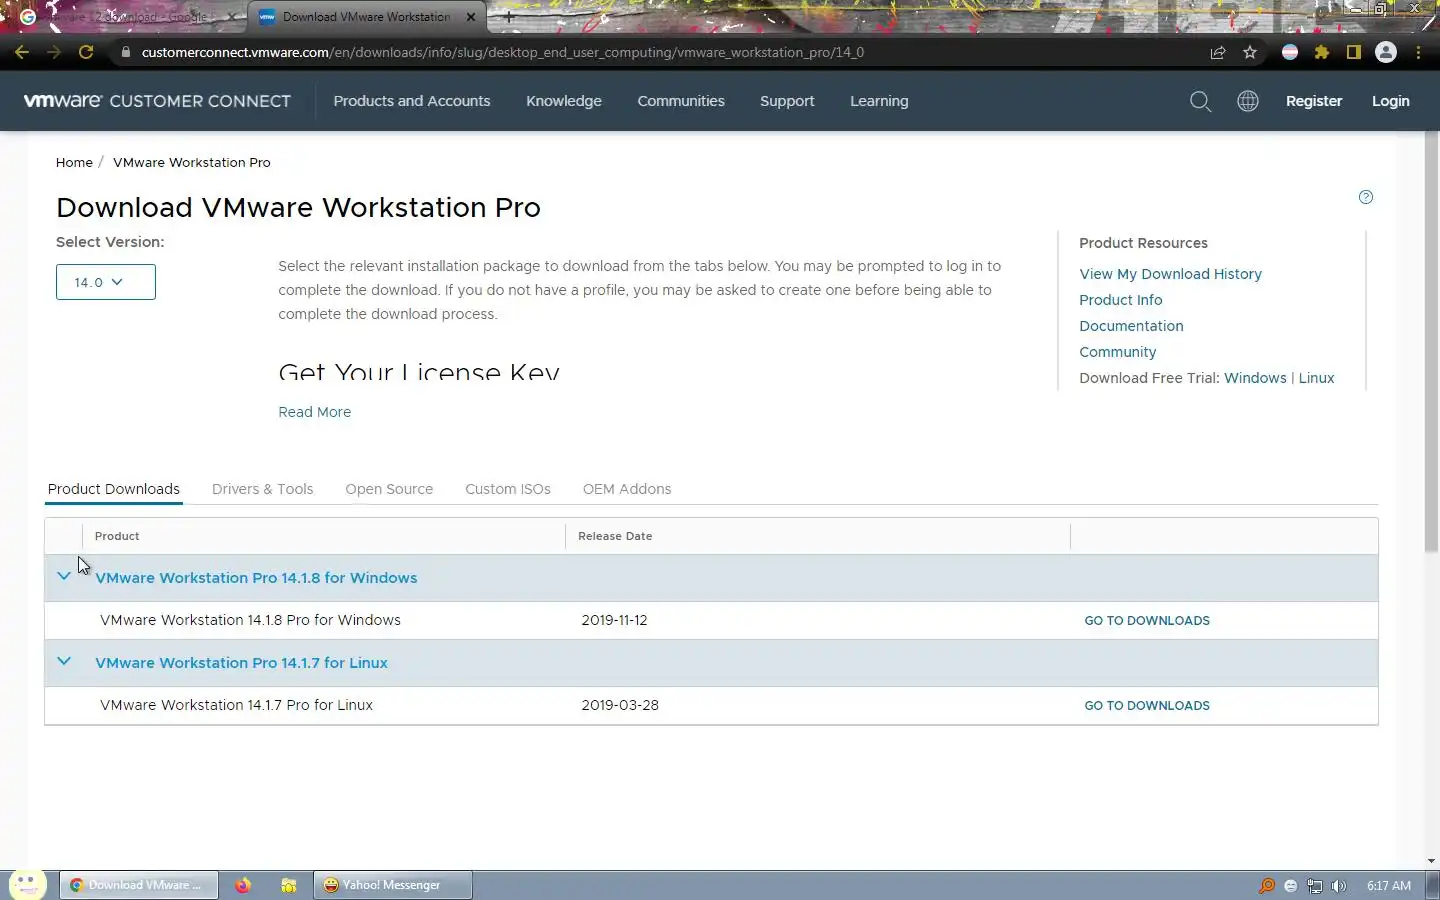This screenshot has height=900, width=1440.
Task: Download free trial for Linux
Action: point(1316,378)
